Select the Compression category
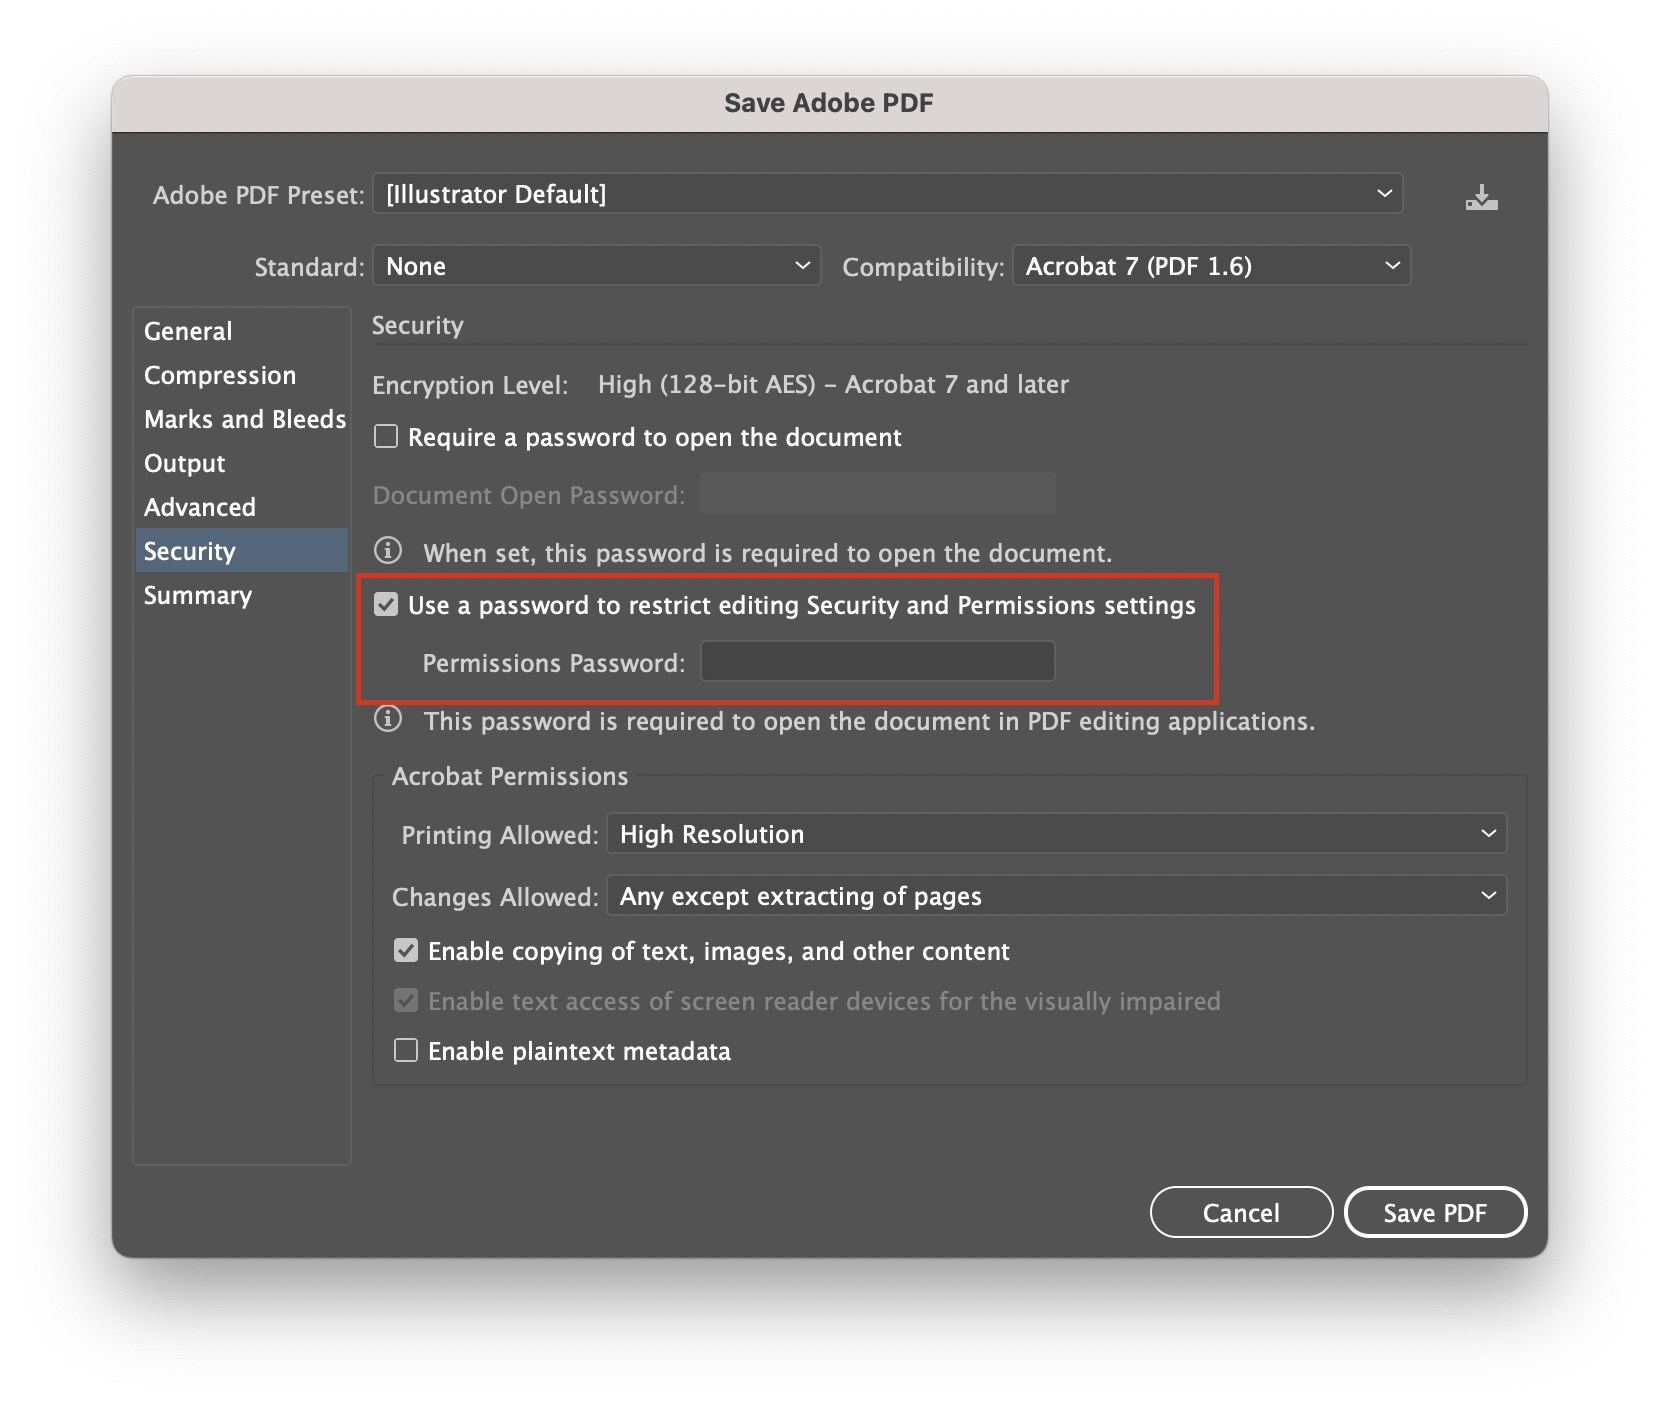This screenshot has width=1660, height=1406. point(220,375)
